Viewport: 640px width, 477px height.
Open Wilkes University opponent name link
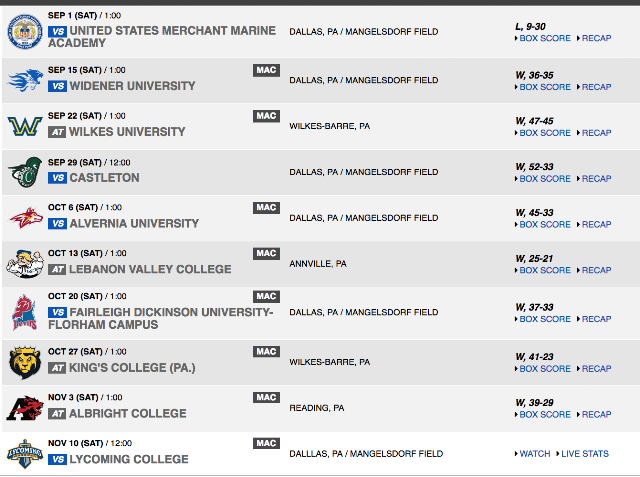[x=127, y=132]
